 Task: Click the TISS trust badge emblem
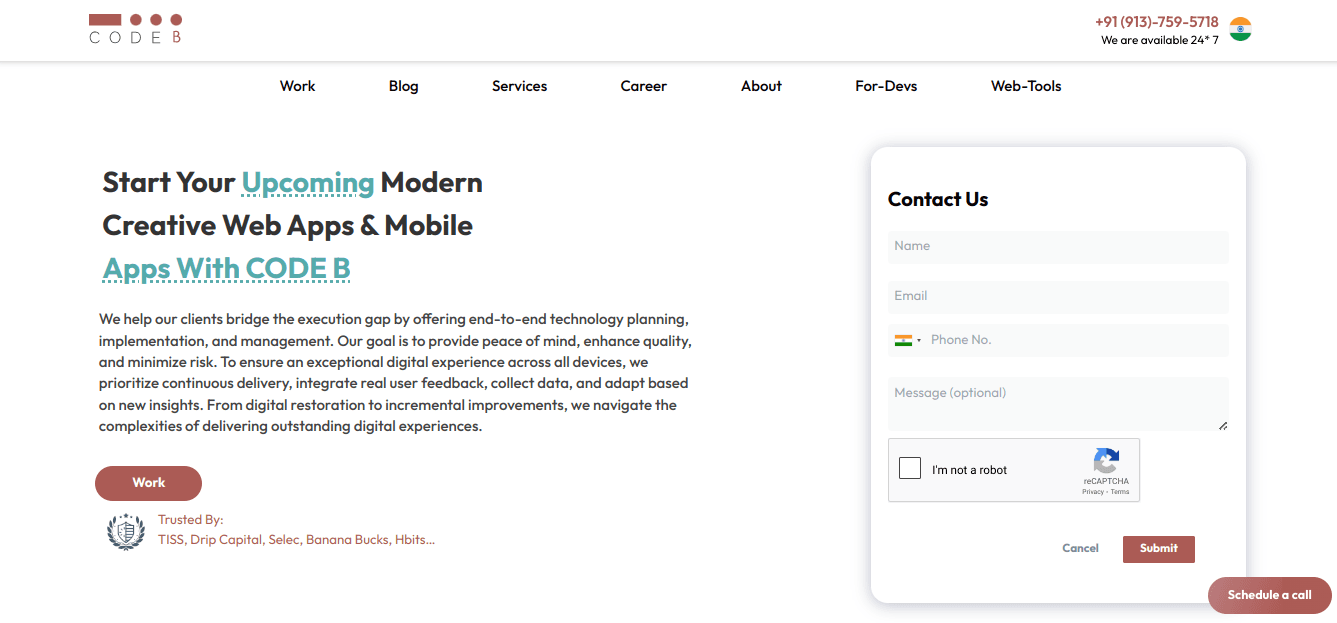[x=126, y=531]
